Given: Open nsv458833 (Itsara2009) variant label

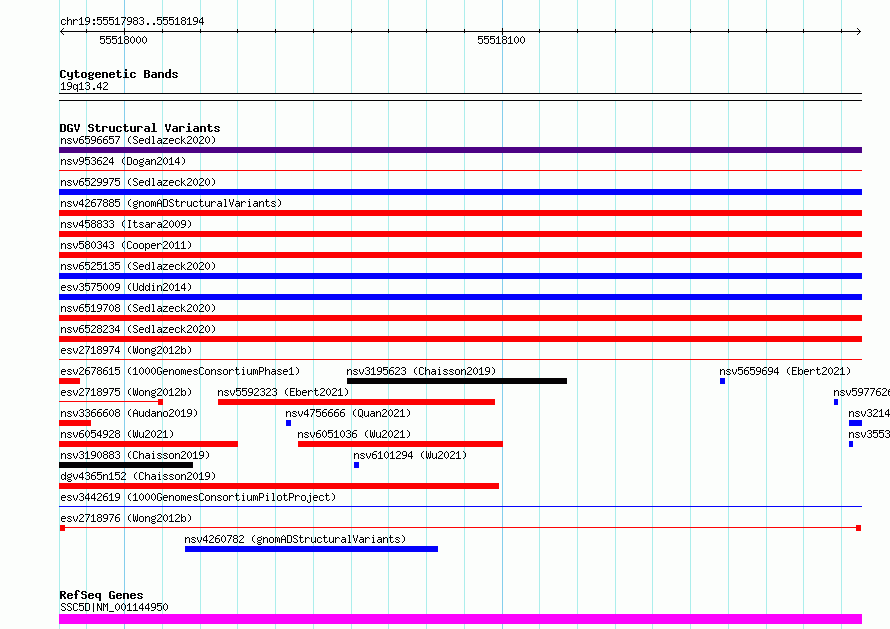Looking at the screenshot, I should pyautogui.click(x=126, y=224).
